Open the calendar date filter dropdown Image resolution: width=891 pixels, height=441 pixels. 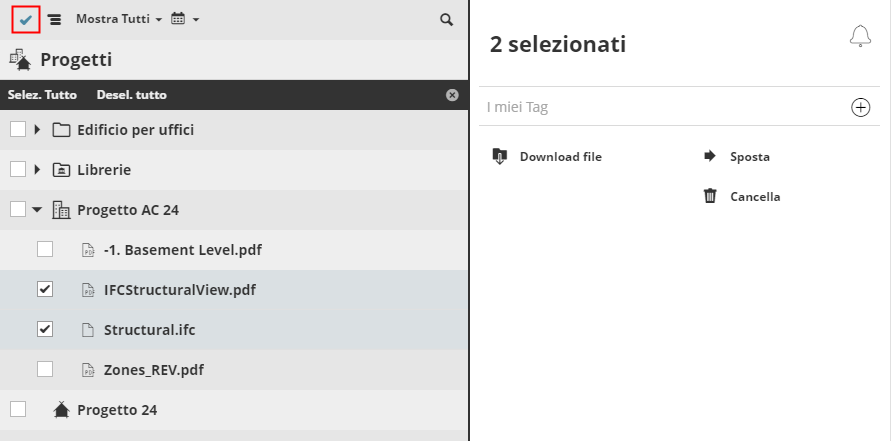185,19
